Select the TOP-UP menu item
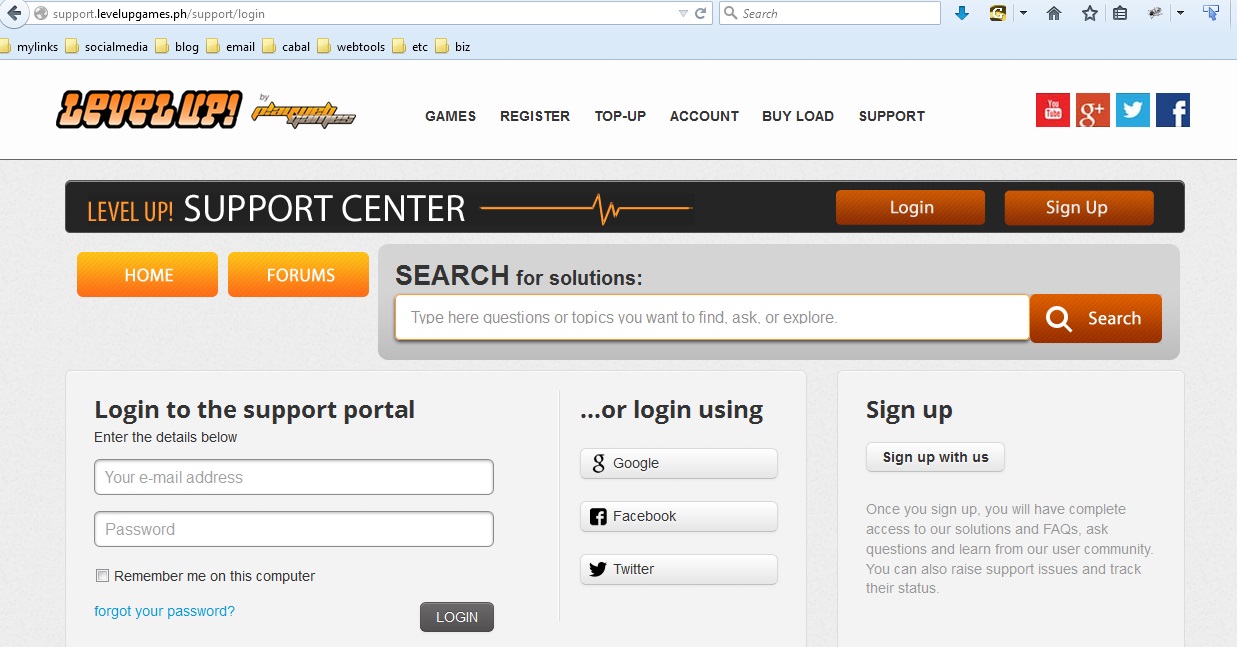Viewport: 1237px width, 647px height. point(620,117)
